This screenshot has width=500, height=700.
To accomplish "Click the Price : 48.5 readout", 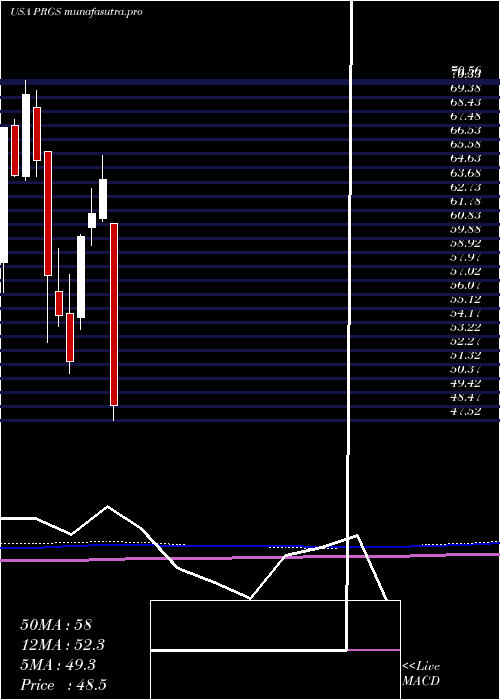I will (x=63, y=685).
